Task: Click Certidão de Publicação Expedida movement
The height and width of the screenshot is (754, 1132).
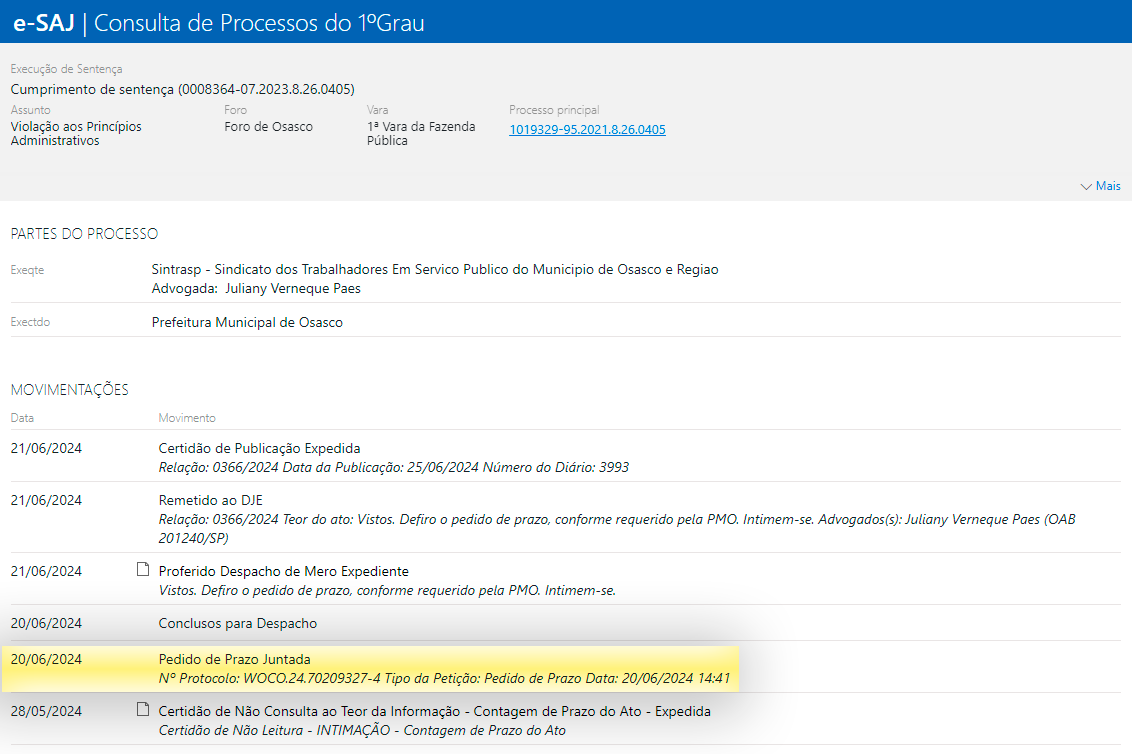Action: (x=259, y=448)
